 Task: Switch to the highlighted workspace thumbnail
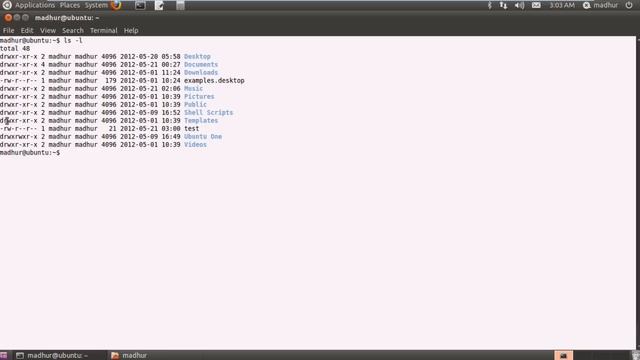point(564,356)
